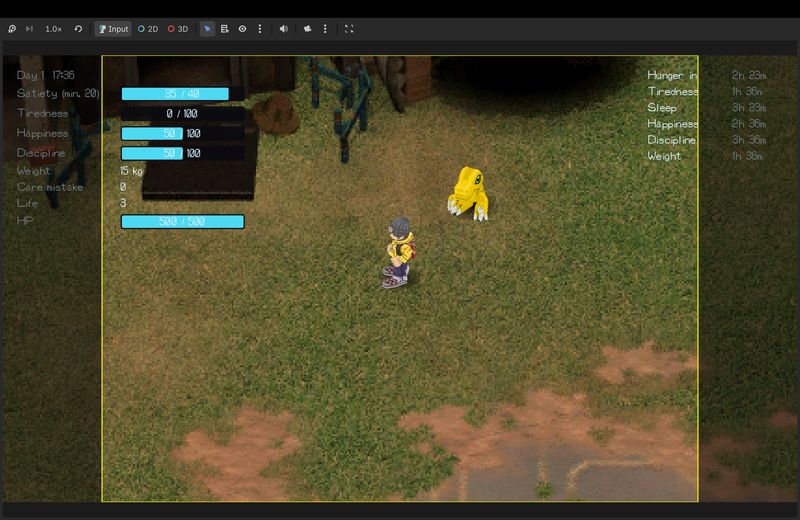Click the reset game speed icon
This screenshot has height=520, width=800.
tap(78, 29)
